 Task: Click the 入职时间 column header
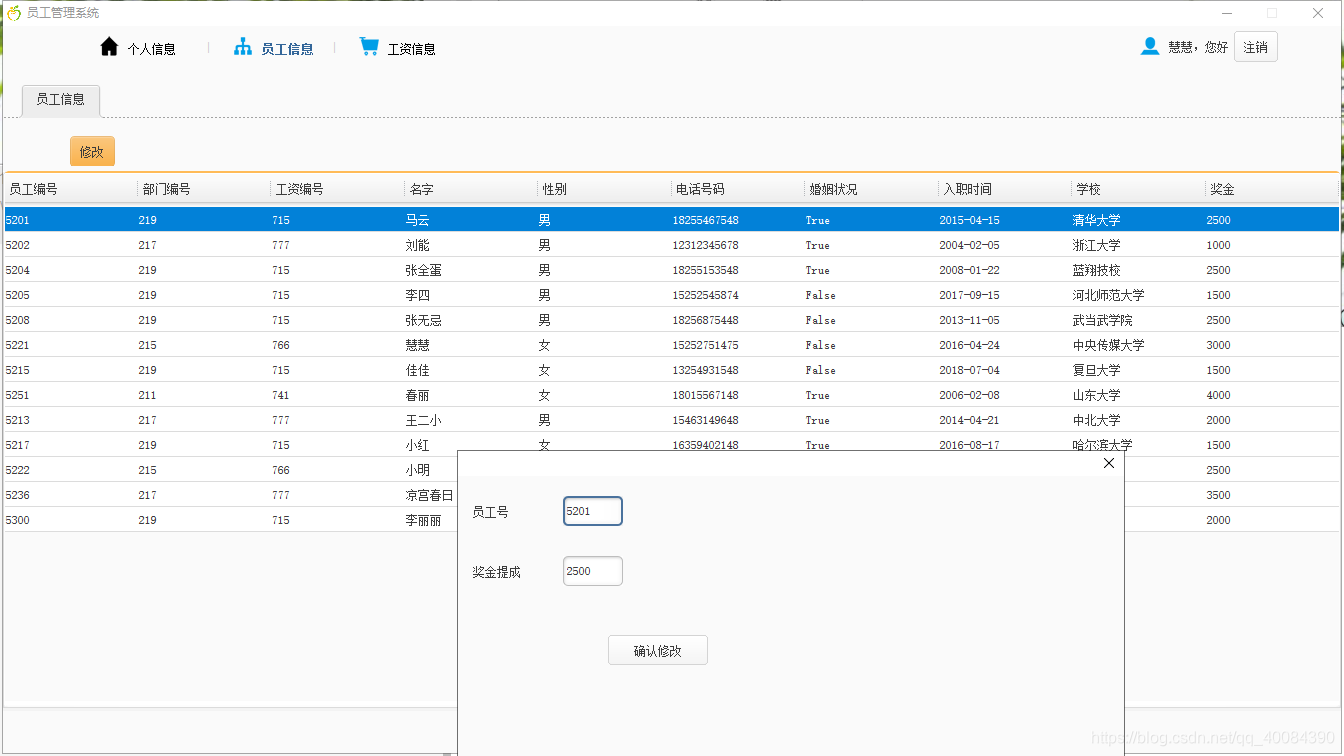[x=1005, y=189]
